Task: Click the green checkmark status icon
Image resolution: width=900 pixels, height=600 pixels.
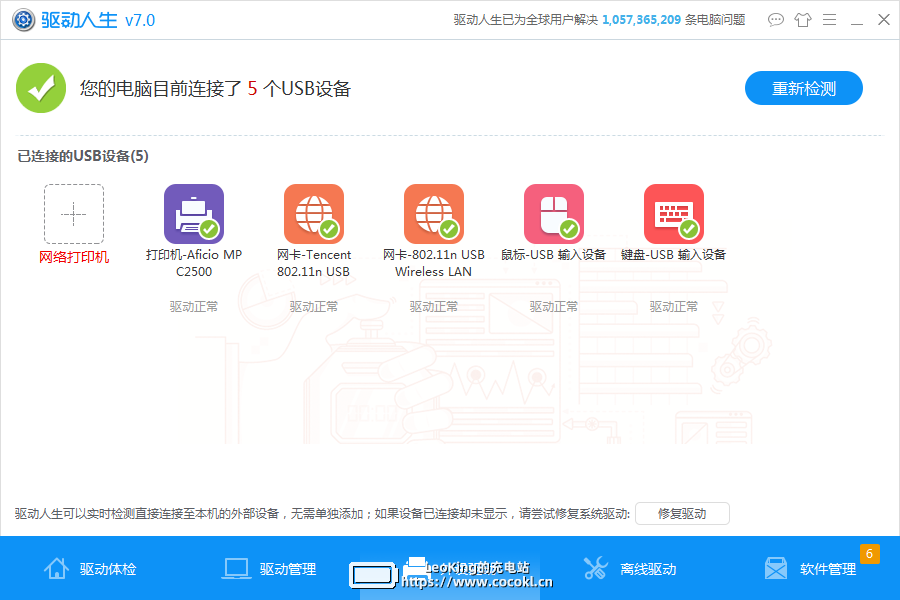Action: [x=41, y=88]
